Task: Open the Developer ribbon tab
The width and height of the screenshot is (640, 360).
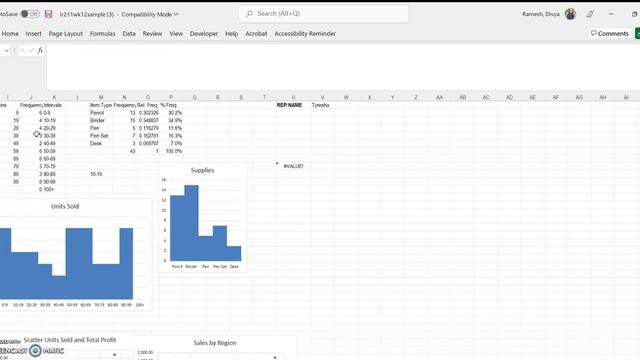Action: coord(204,33)
